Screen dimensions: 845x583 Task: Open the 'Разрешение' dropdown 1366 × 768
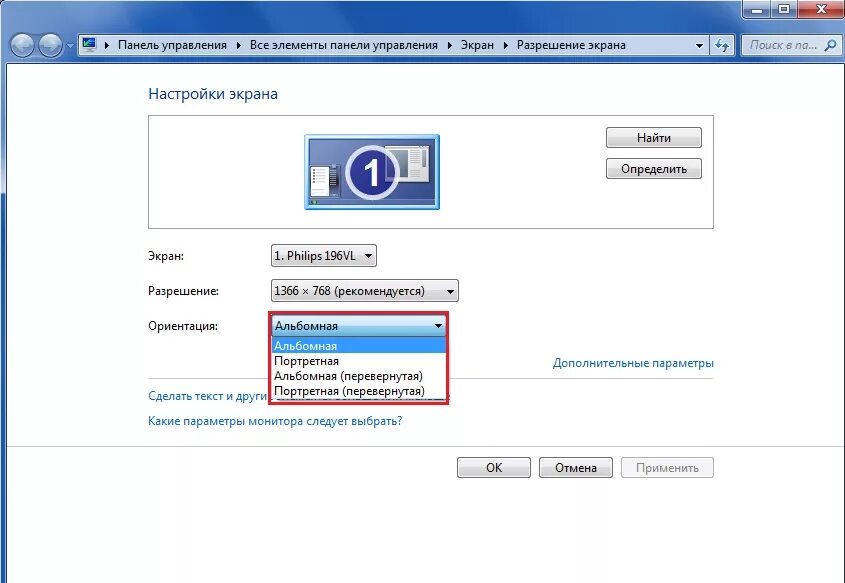(364, 291)
